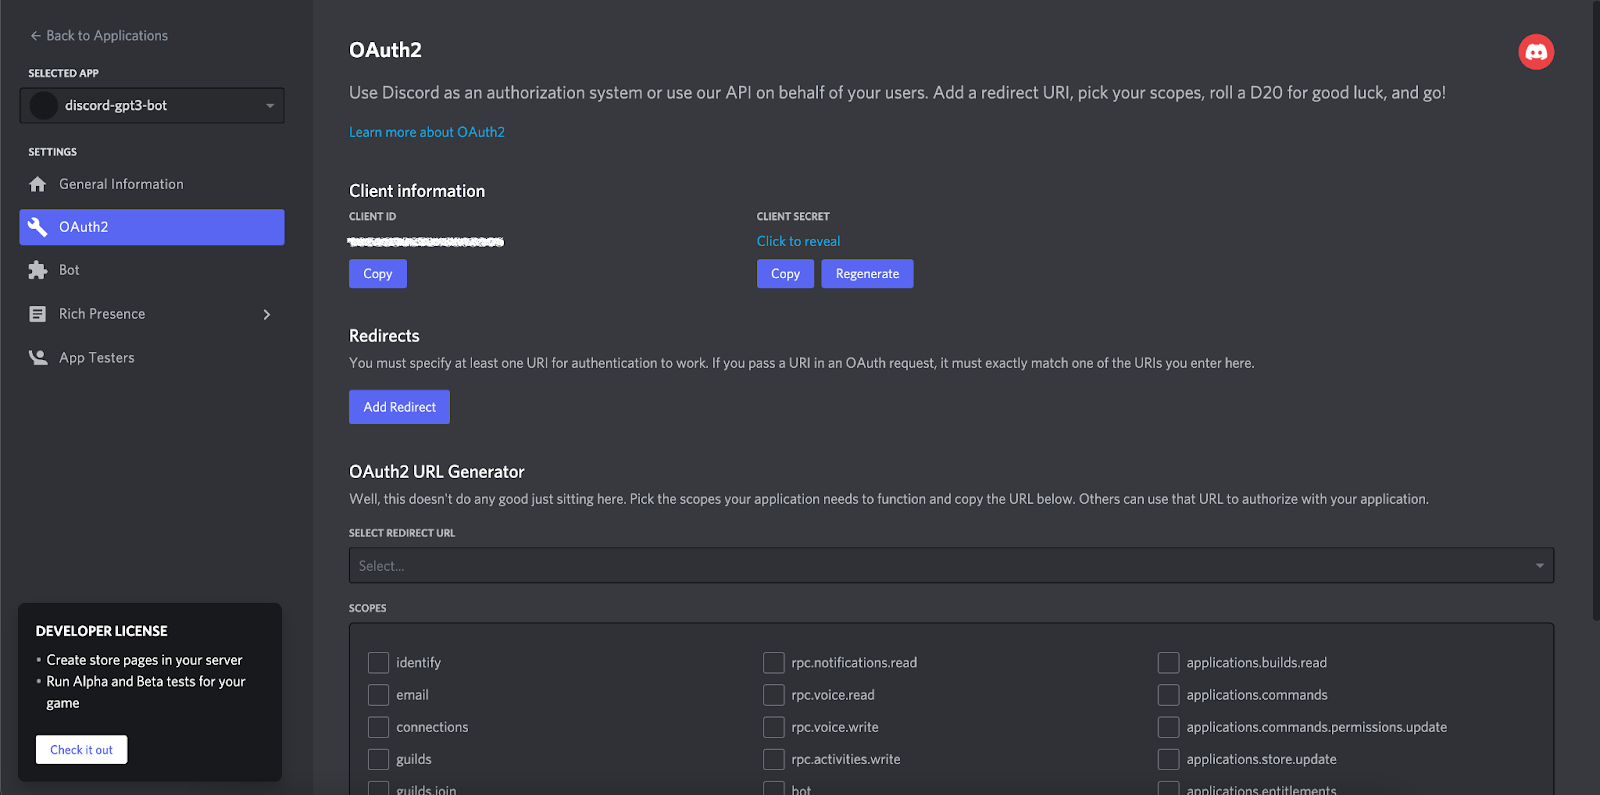The width and height of the screenshot is (1600, 795).
Task: Enable applications.builds.read scope
Action: pos(1168,662)
